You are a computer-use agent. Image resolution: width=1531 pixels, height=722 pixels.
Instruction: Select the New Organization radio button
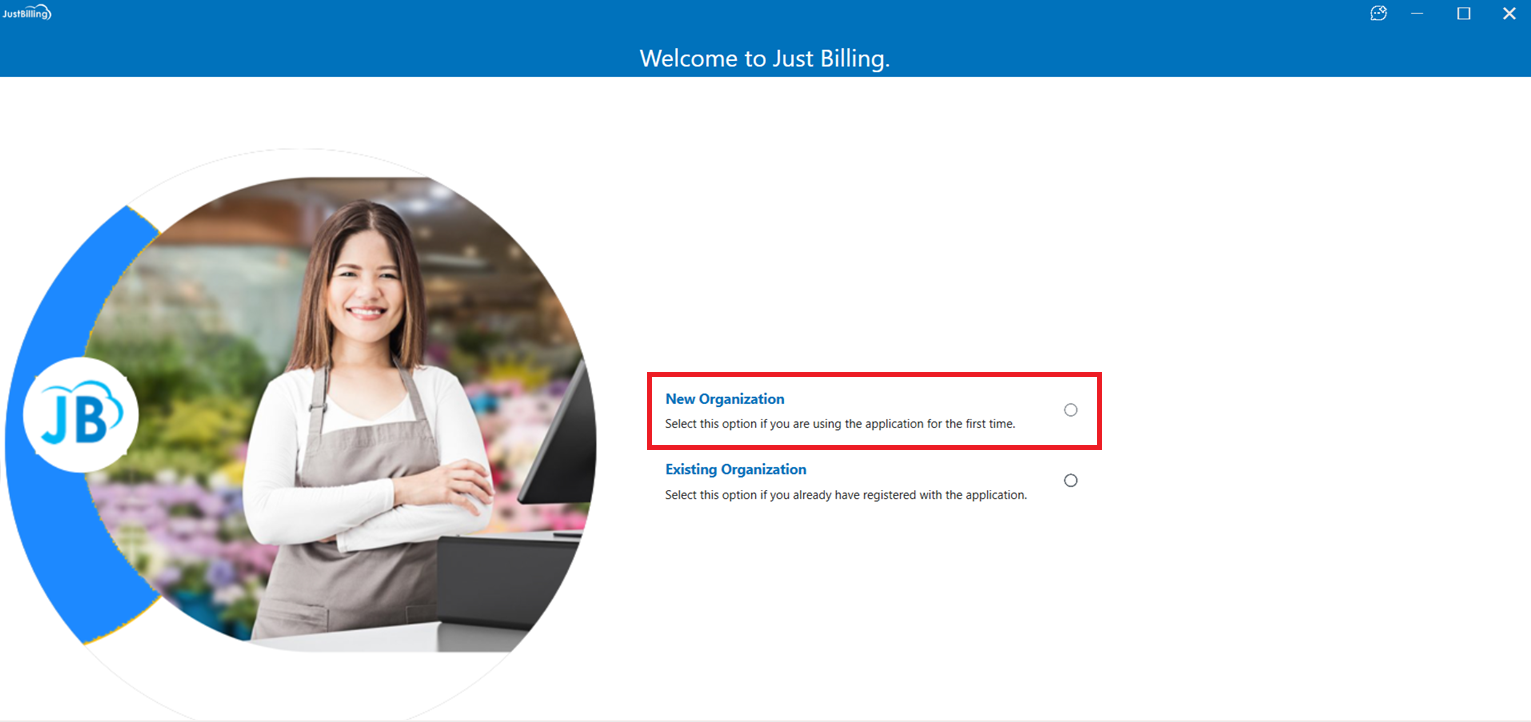point(1071,410)
